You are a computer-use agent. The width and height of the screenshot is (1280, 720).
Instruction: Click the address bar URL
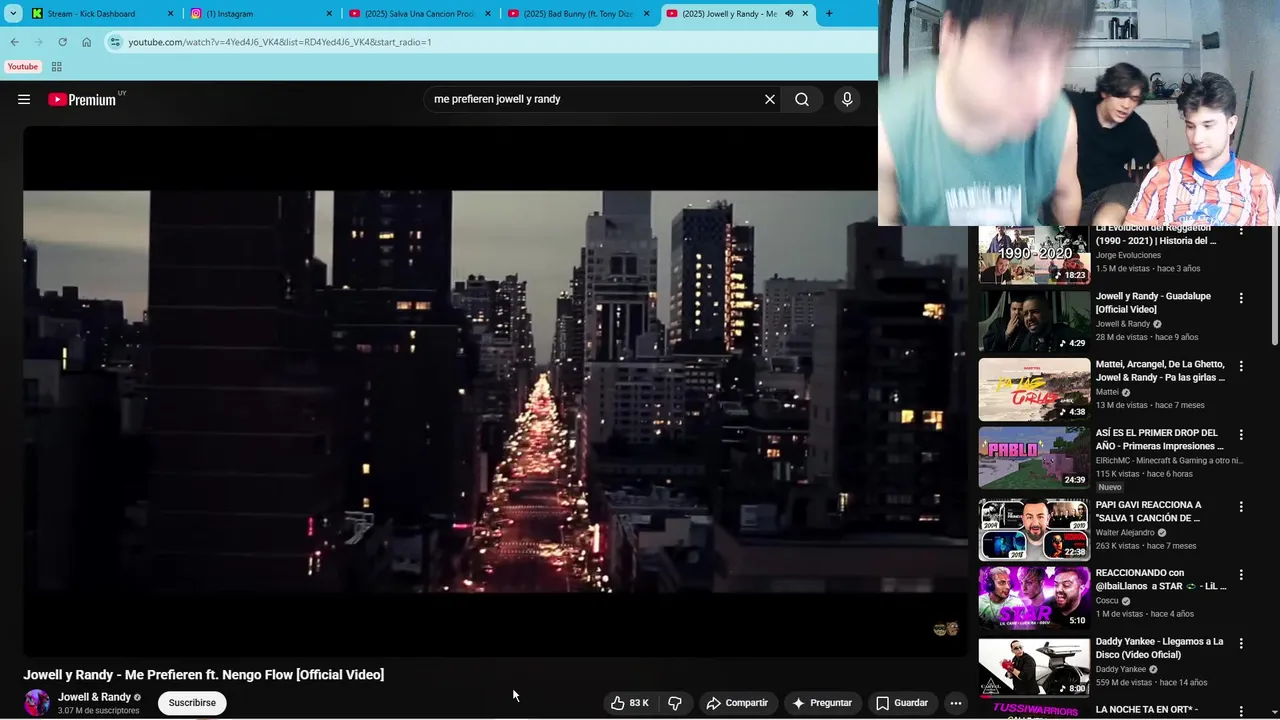point(280,42)
